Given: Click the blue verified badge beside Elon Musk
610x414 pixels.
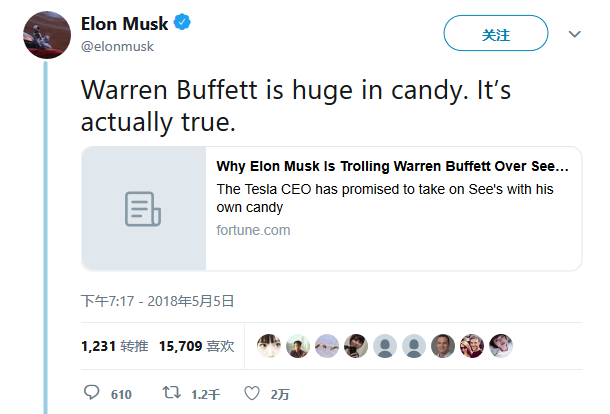Looking at the screenshot, I should [x=186, y=24].
